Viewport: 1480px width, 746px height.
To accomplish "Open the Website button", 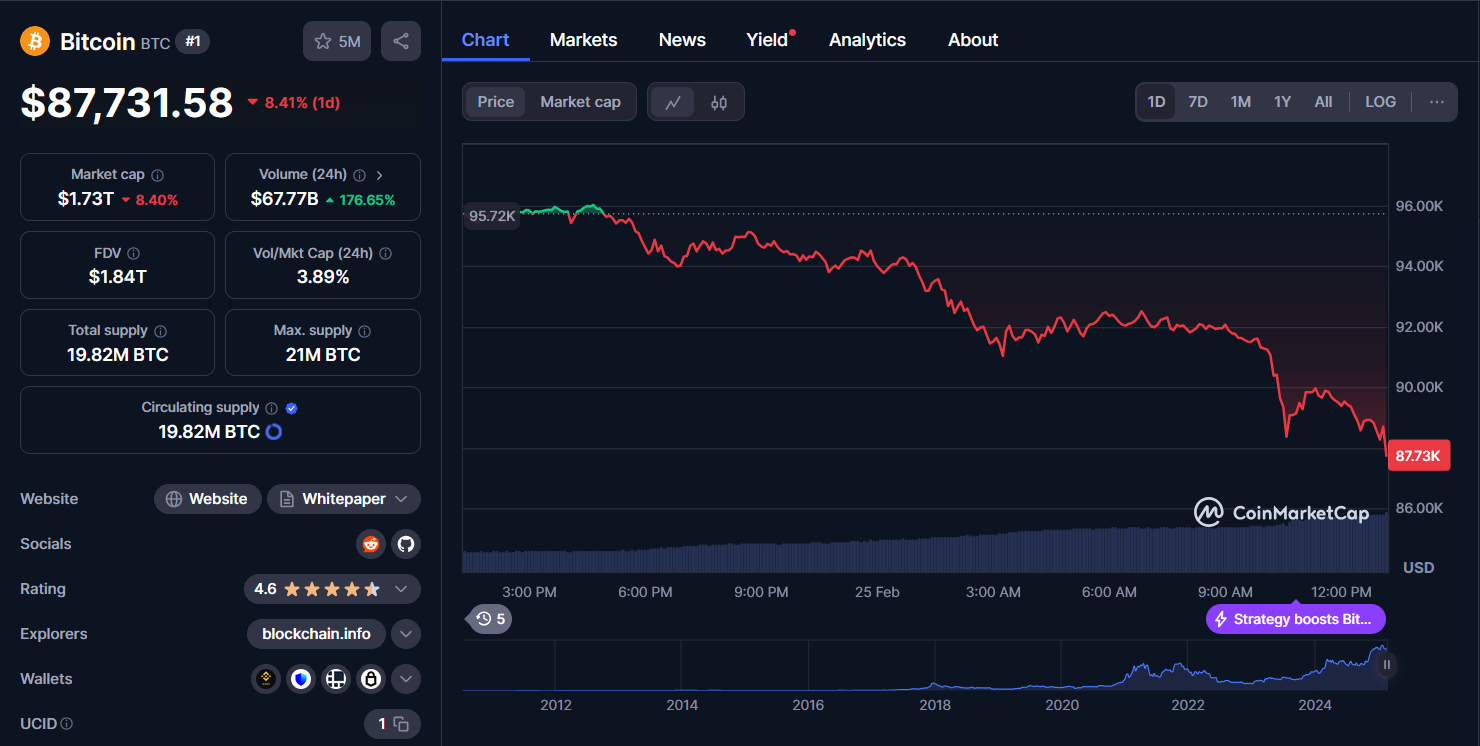I will pos(207,498).
